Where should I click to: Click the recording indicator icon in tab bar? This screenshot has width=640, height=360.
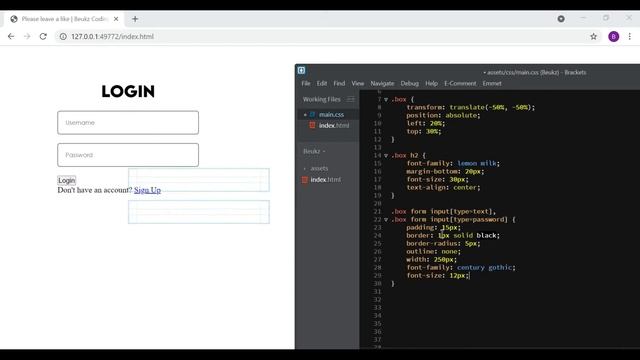pos(561,19)
